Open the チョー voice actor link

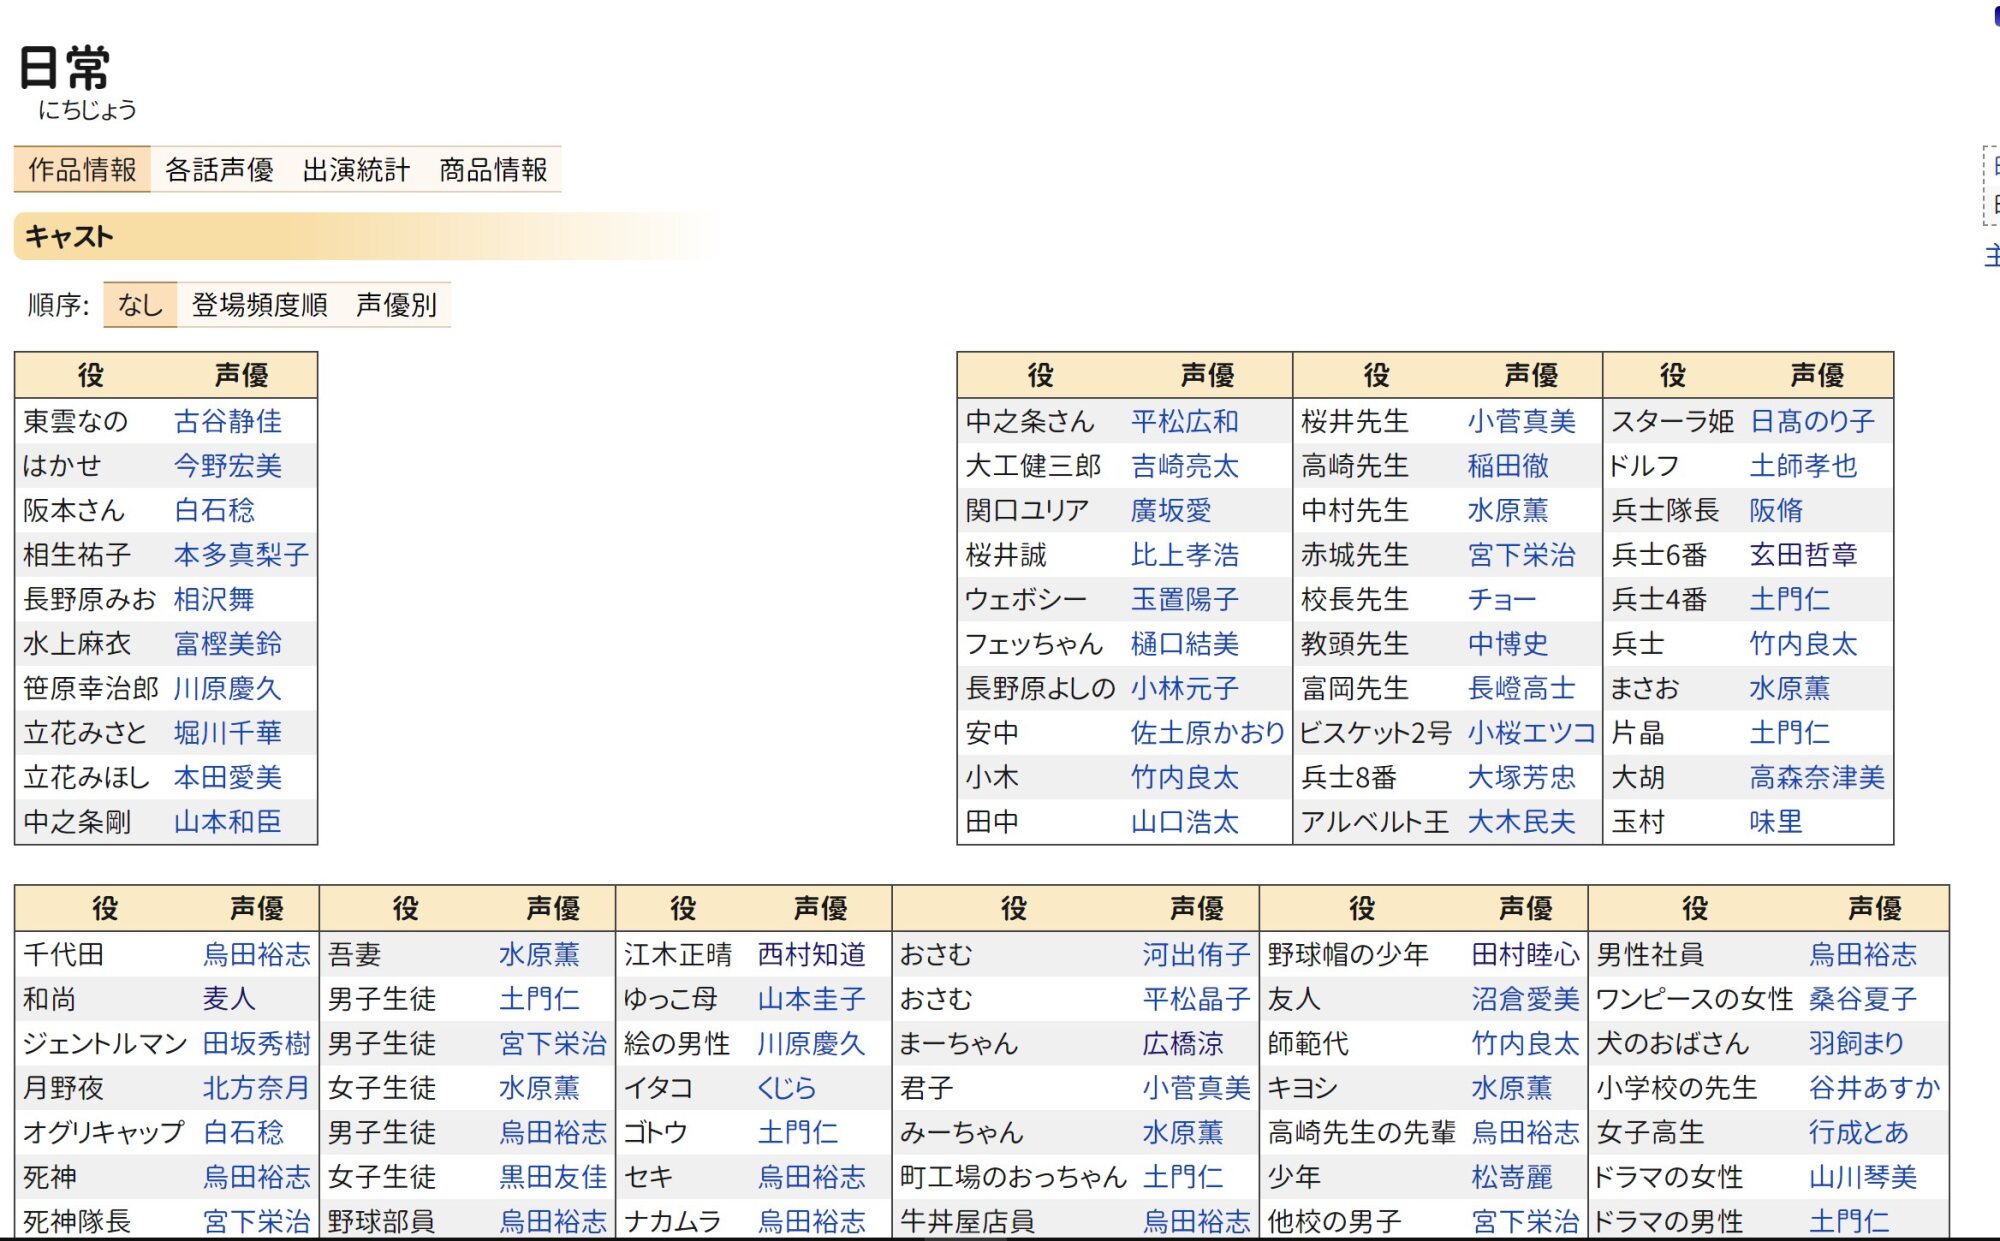tap(1502, 599)
